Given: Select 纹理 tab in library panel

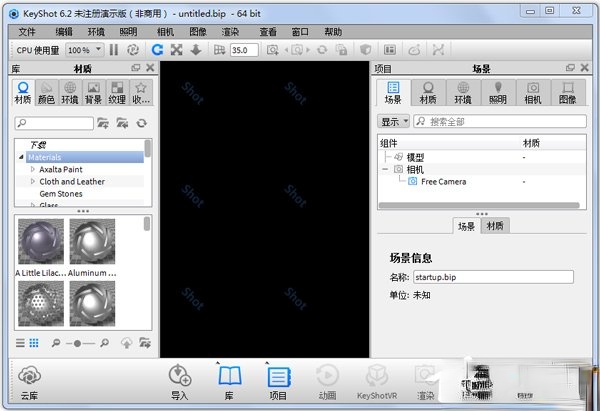Looking at the screenshot, I should tap(117, 93).
